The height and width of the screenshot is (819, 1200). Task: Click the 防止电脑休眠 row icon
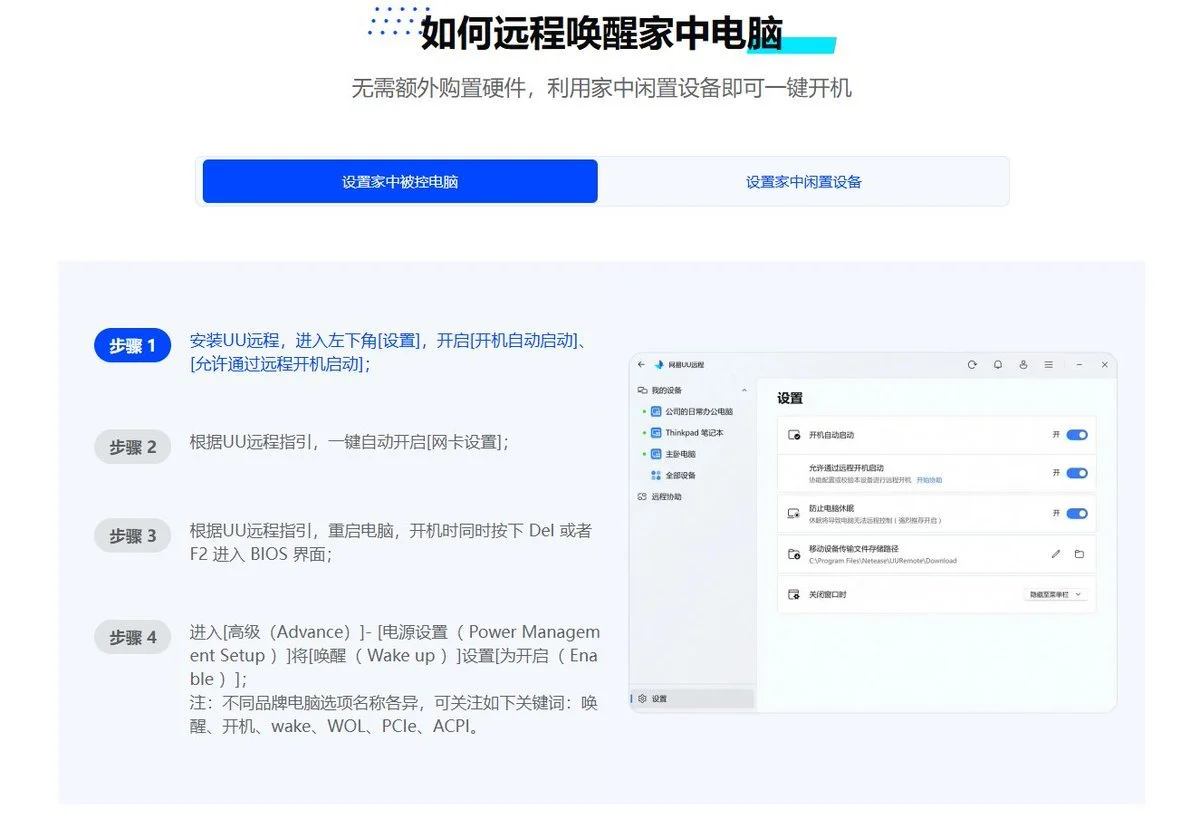coord(794,513)
